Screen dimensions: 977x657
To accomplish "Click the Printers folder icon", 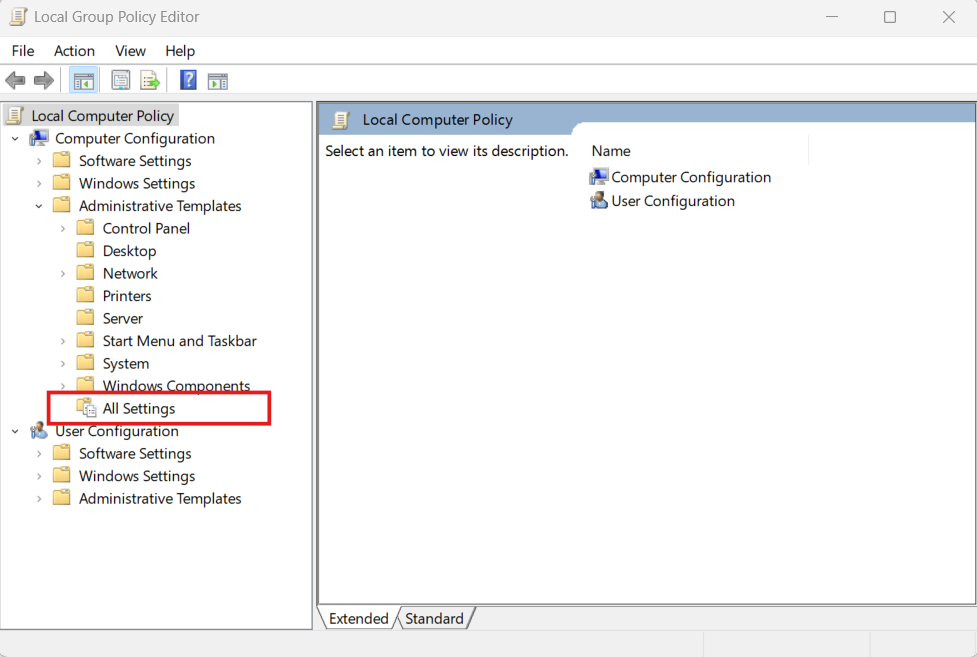I will click(85, 295).
